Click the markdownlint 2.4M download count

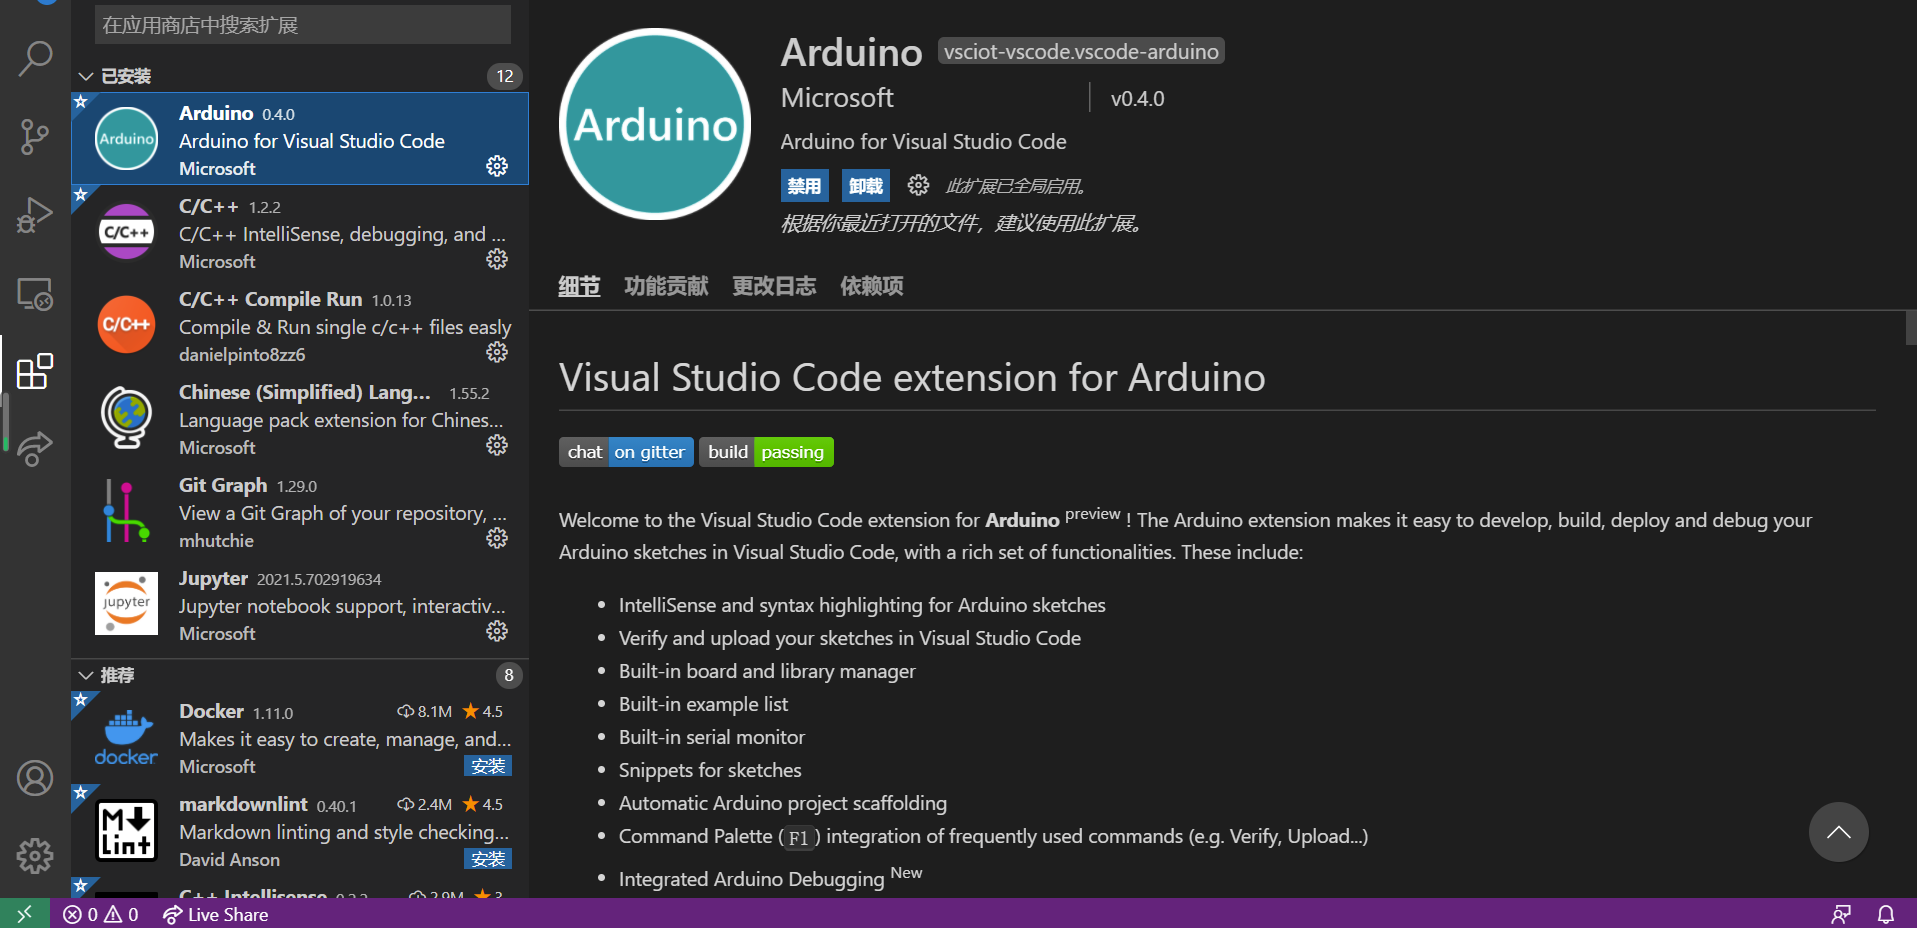(425, 804)
